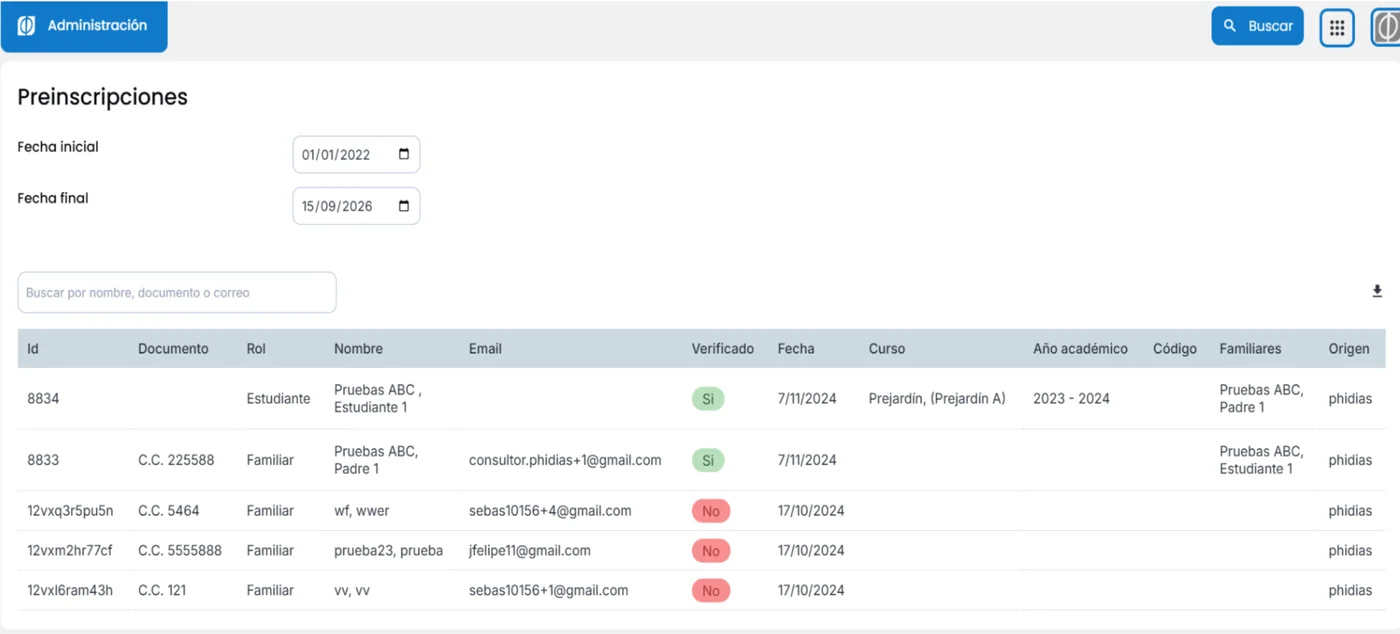Click the Si badge in row 8833
The height and width of the screenshot is (634, 1400).
tap(708, 461)
